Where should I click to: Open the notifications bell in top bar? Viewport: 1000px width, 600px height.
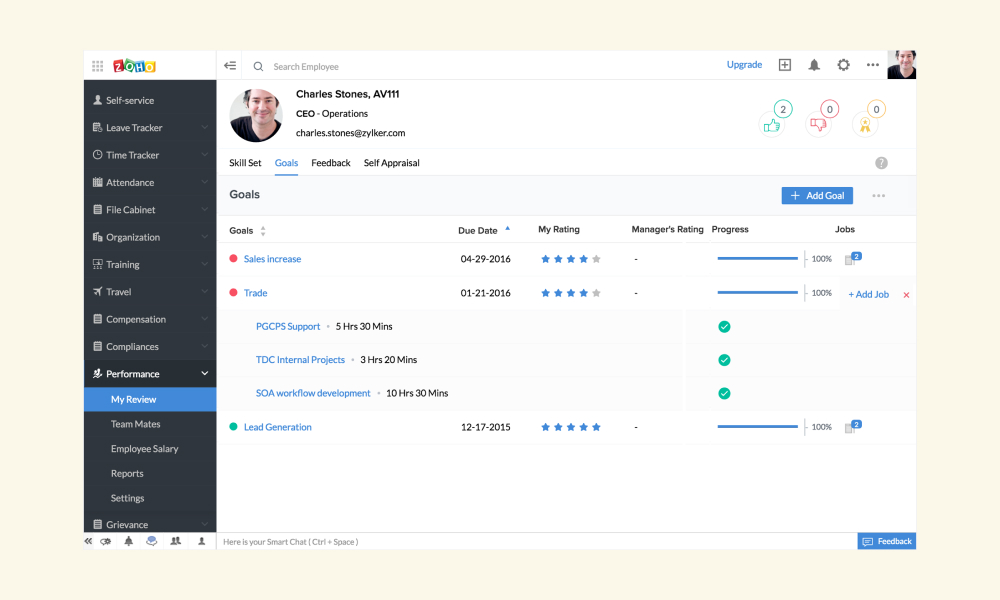point(814,64)
